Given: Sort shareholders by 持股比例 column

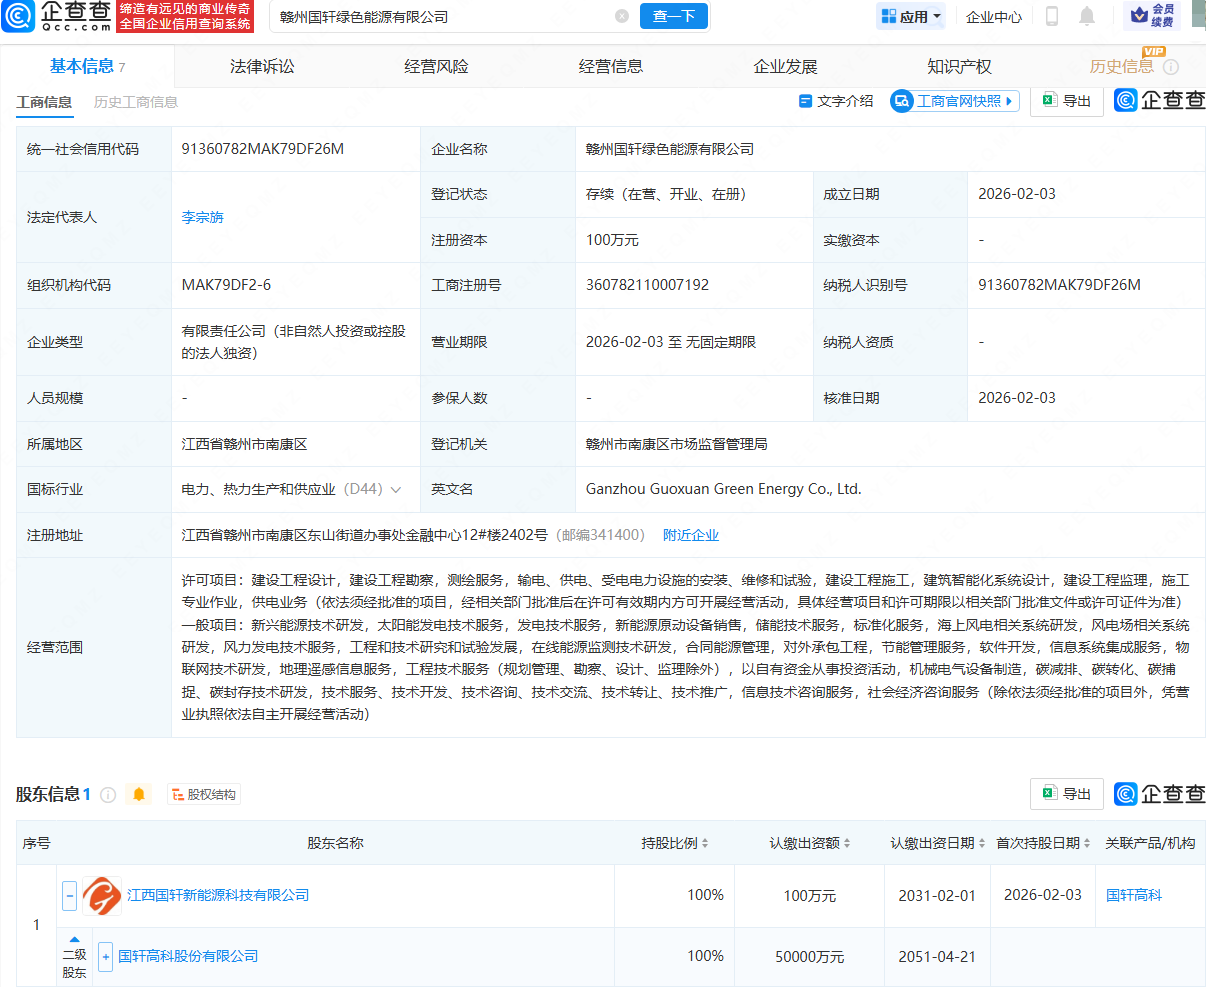Looking at the screenshot, I should point(675,843).
